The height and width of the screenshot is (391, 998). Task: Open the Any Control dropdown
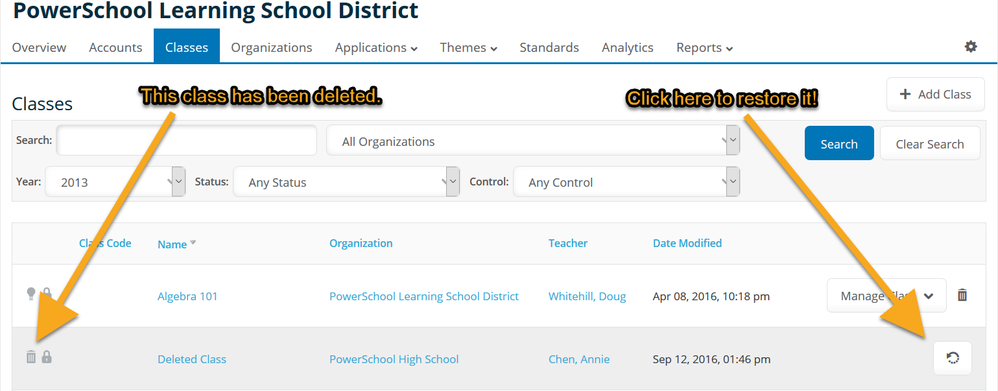(x=627, y=182)
